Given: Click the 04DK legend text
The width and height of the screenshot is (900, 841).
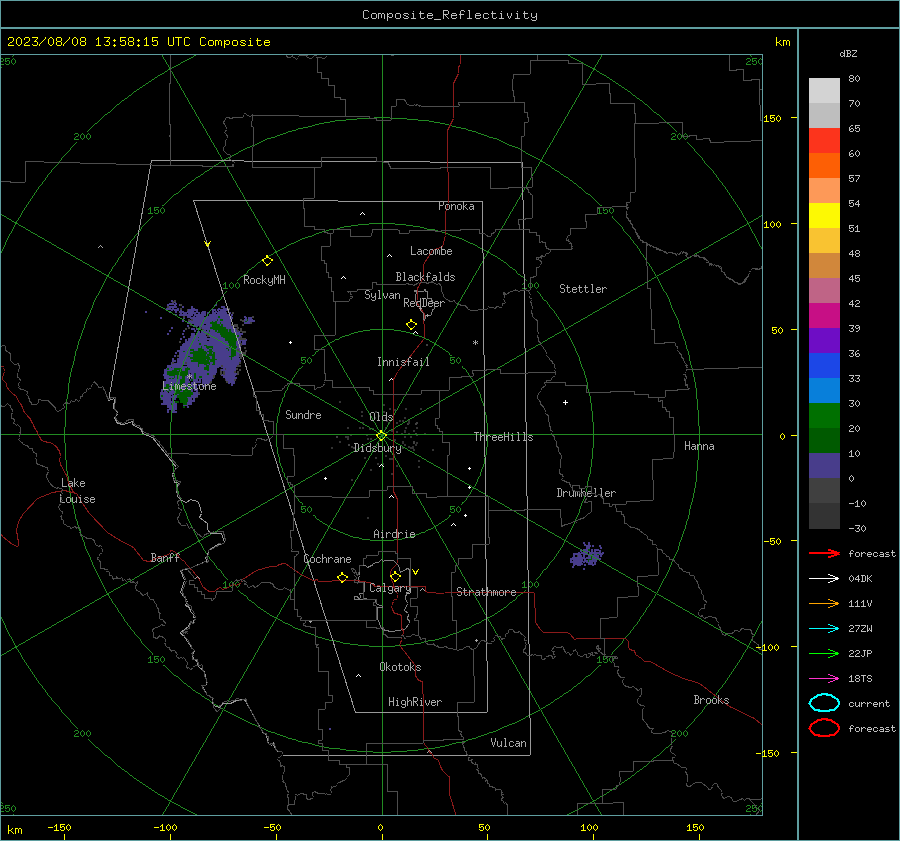Looking at the screenshot, I should click(x=860, y=579).
